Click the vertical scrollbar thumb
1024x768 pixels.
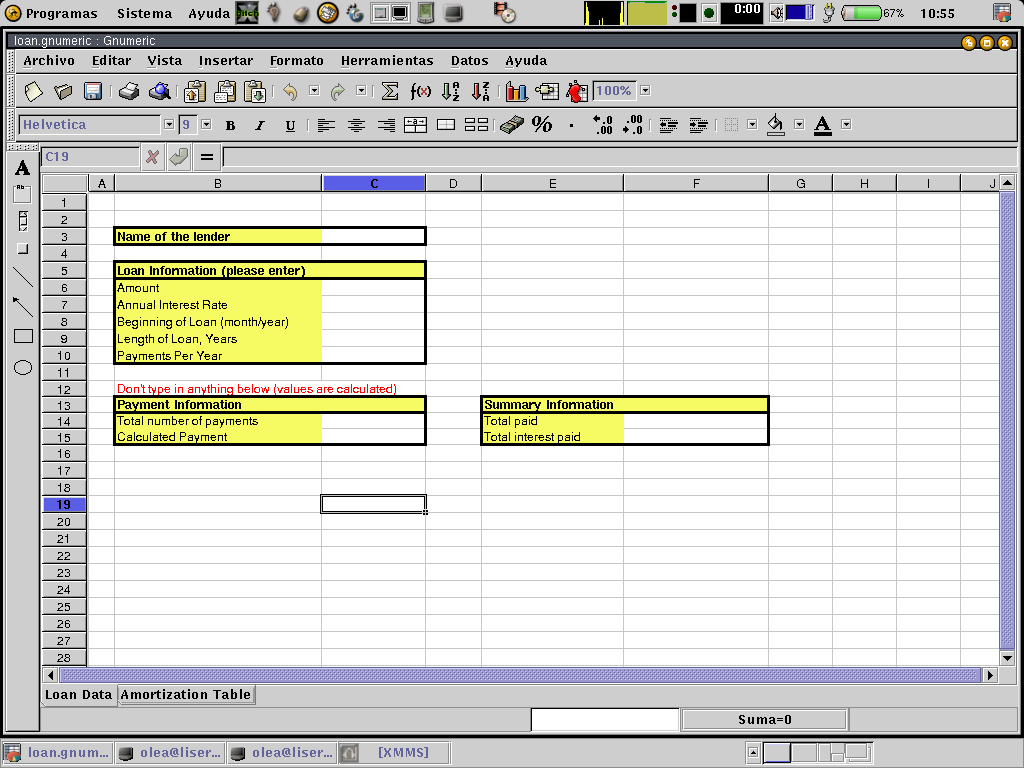1006,420
